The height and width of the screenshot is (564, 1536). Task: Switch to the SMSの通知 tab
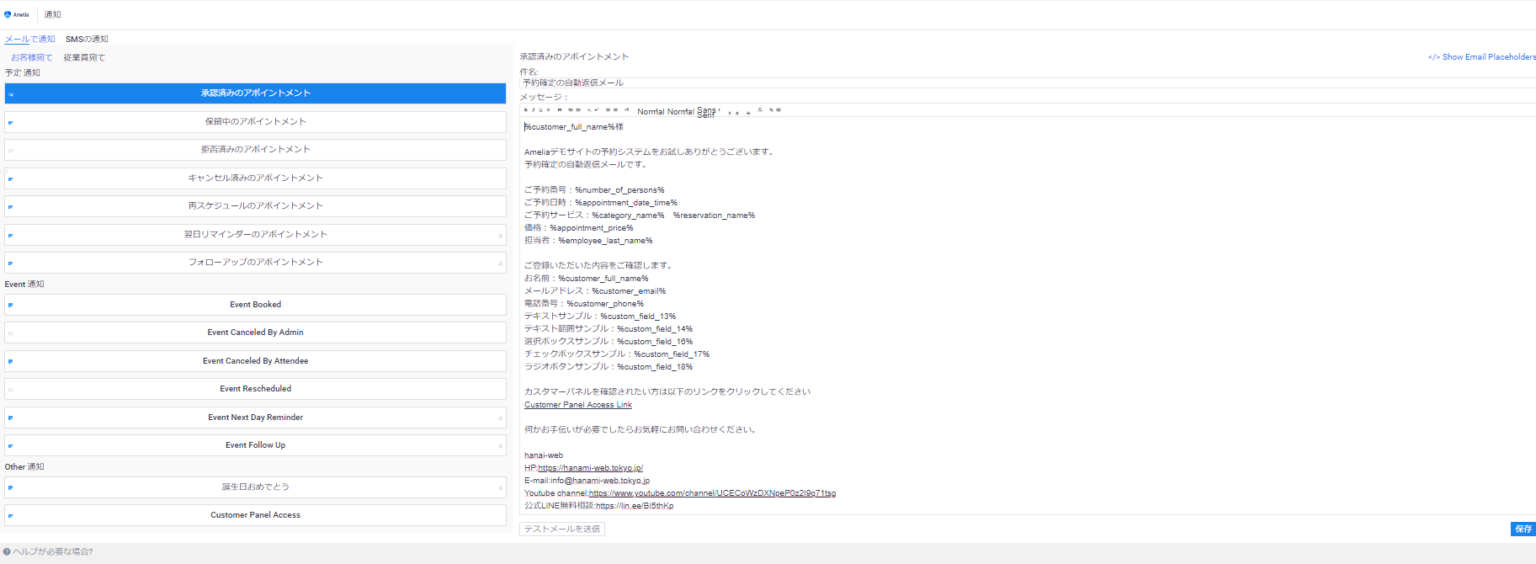pyautogui.click(x=87, y=39)
